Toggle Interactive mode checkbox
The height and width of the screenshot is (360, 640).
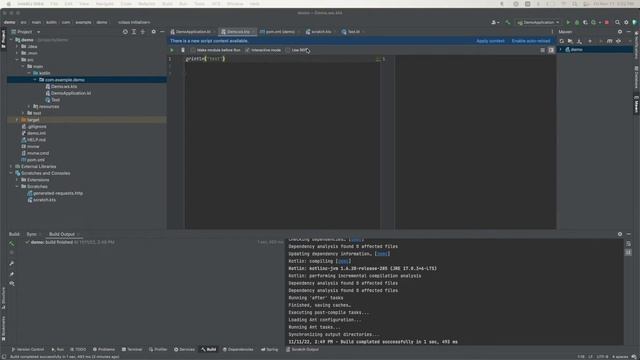tap(247, 50)
